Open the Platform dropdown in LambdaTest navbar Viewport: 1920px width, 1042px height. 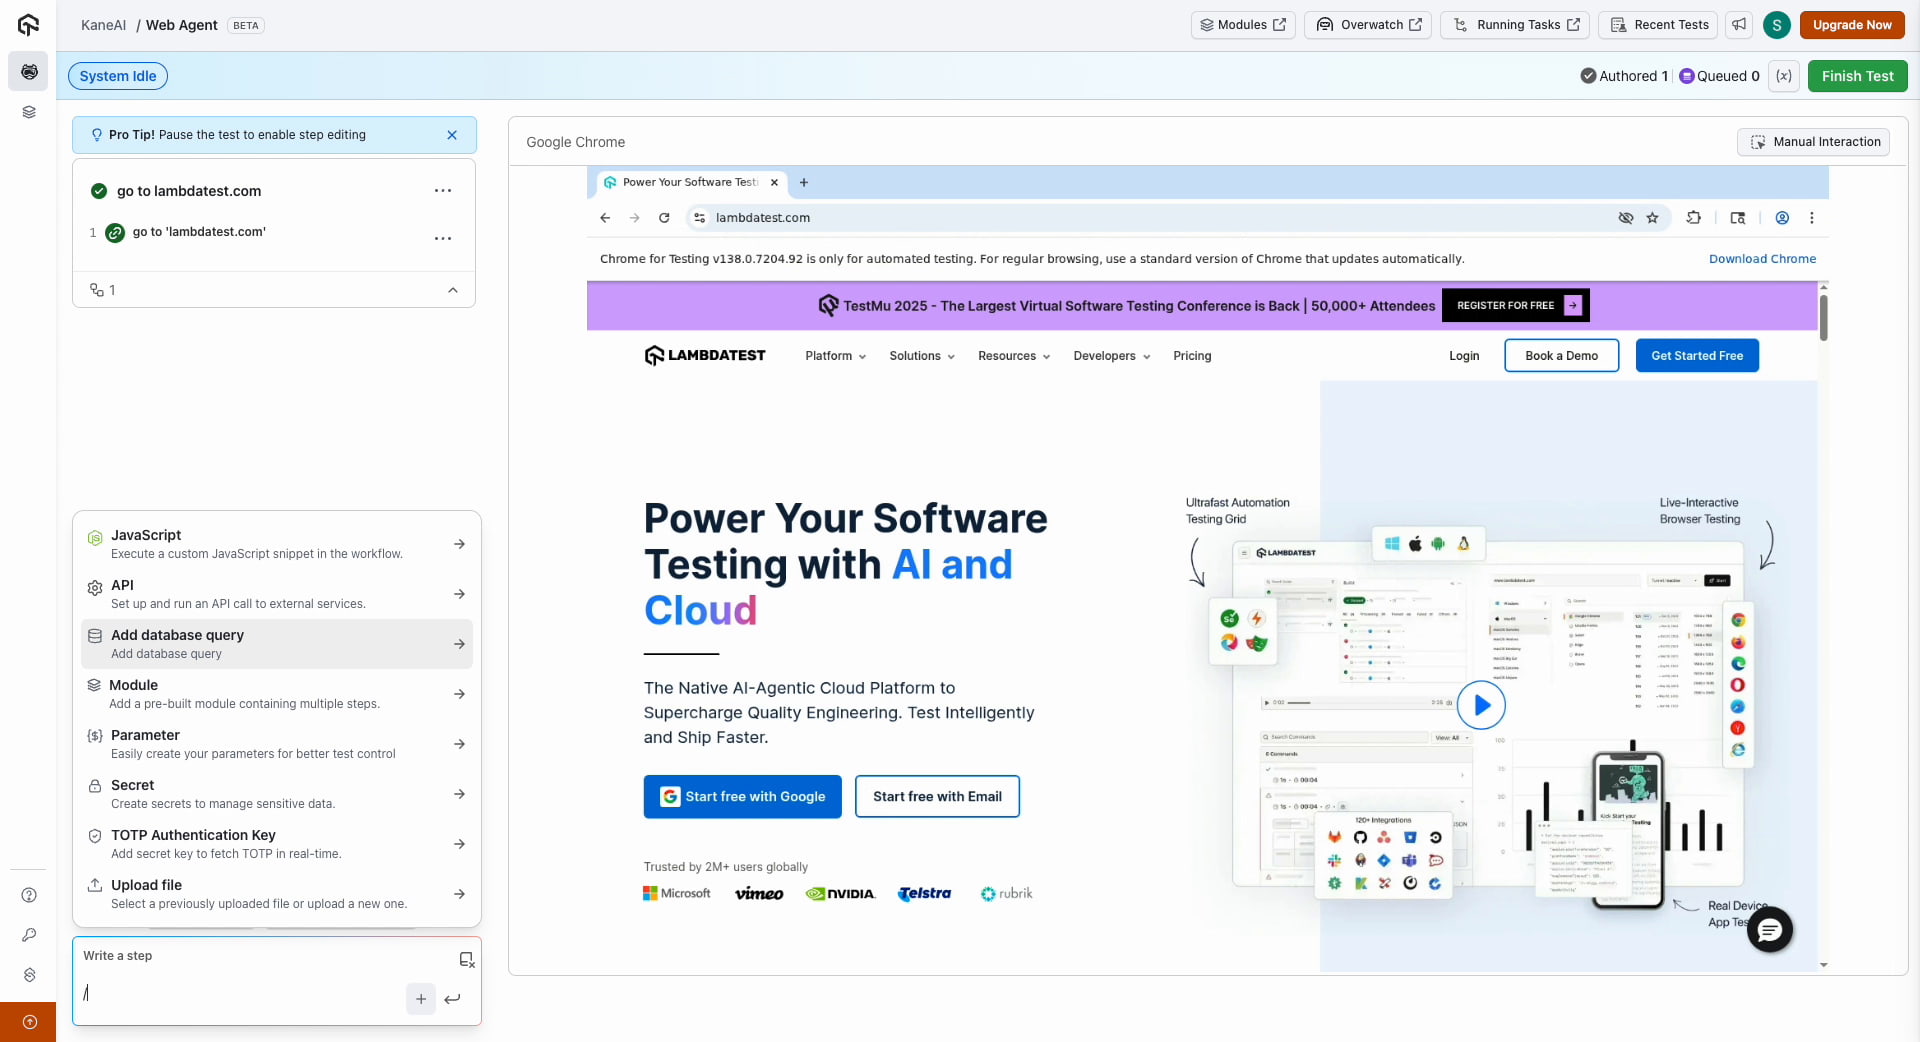tap(835, 356)
